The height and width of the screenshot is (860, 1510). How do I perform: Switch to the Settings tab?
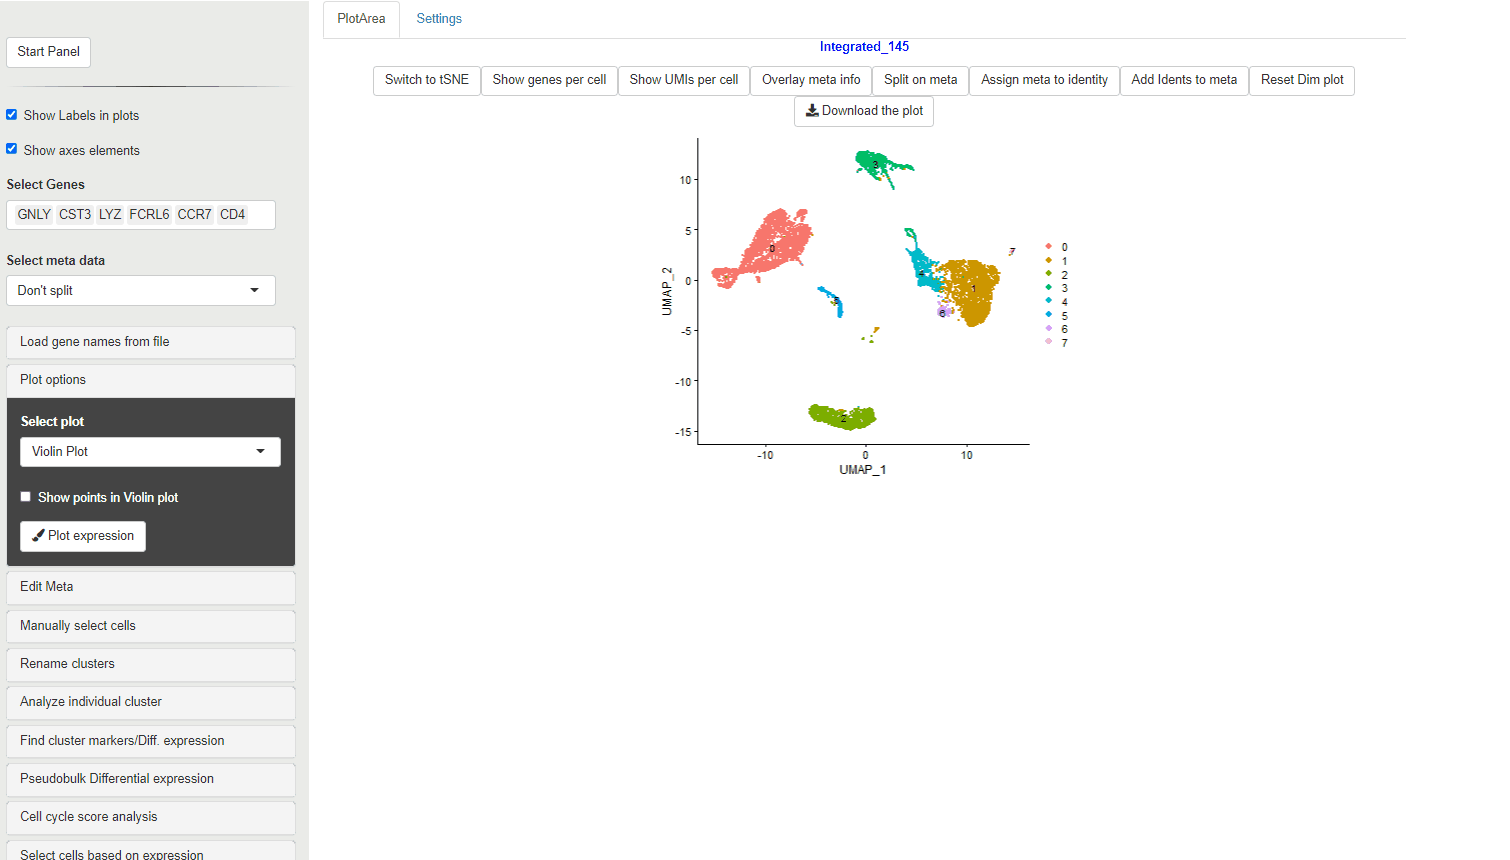pyautogui.click(x=439, y=19)
